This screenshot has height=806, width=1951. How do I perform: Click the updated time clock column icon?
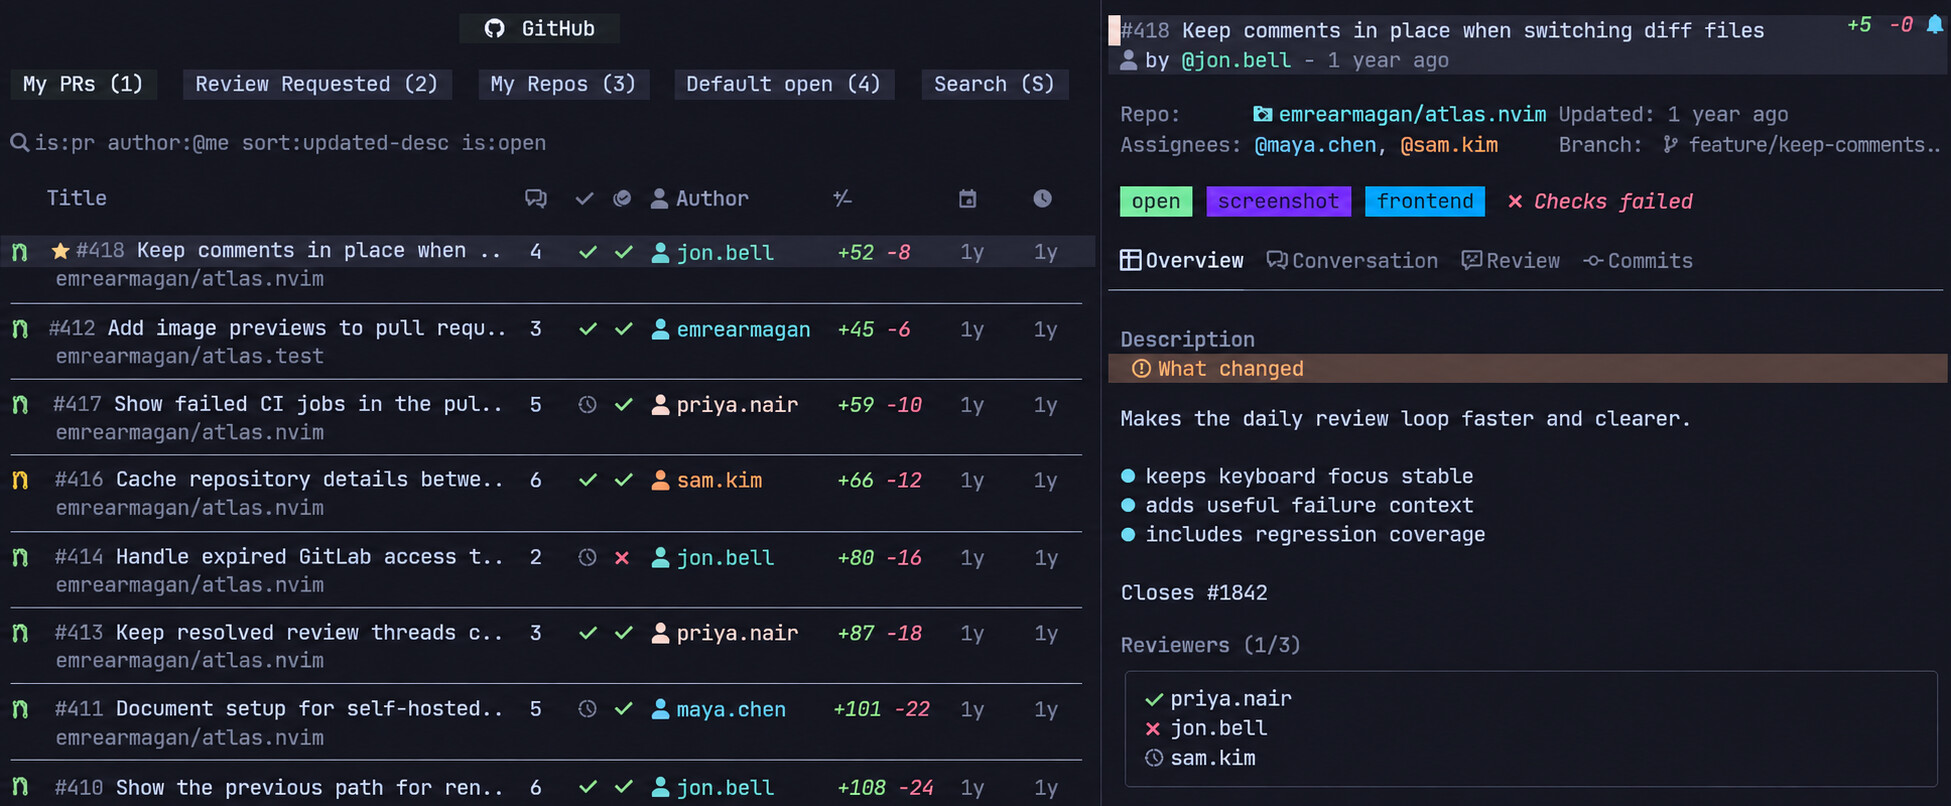(x=1042, y=198)
